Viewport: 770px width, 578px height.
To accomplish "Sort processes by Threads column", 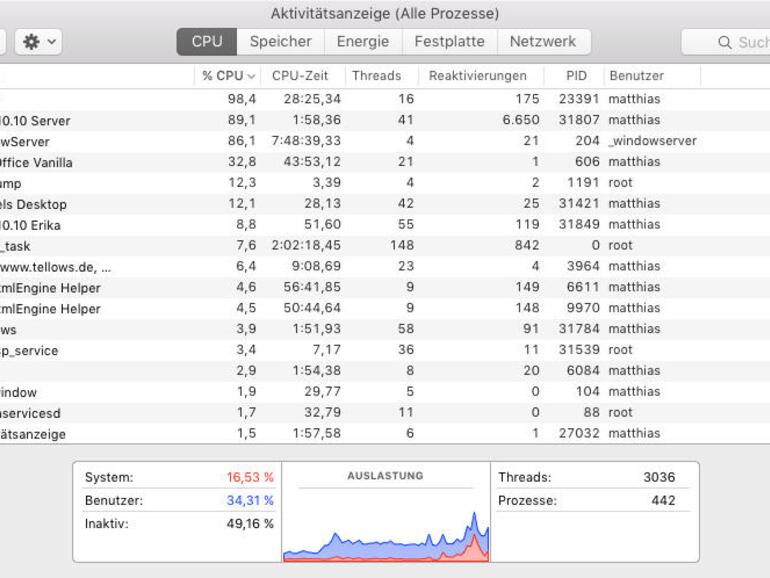I will click(x=377, y=76).
